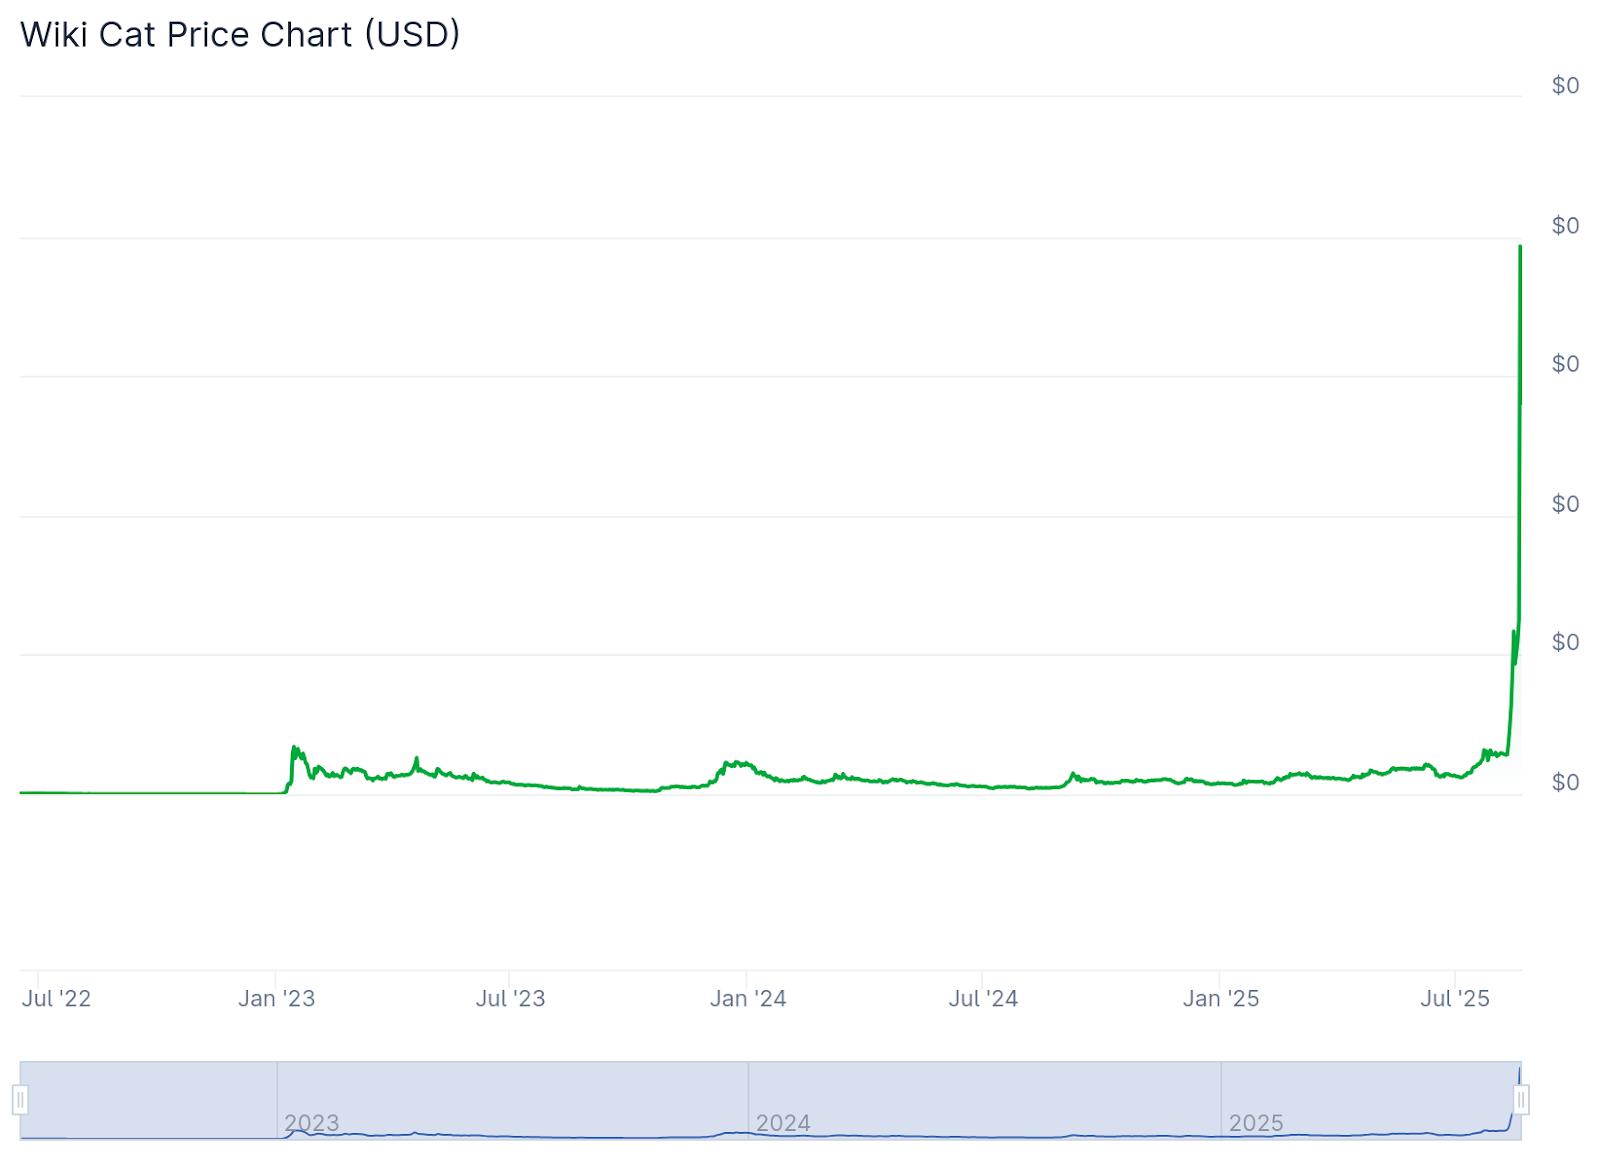Click the 2024 label in the navigator
The width and height of the screenshot is (1600, 1168).
tap(783, 1123)
